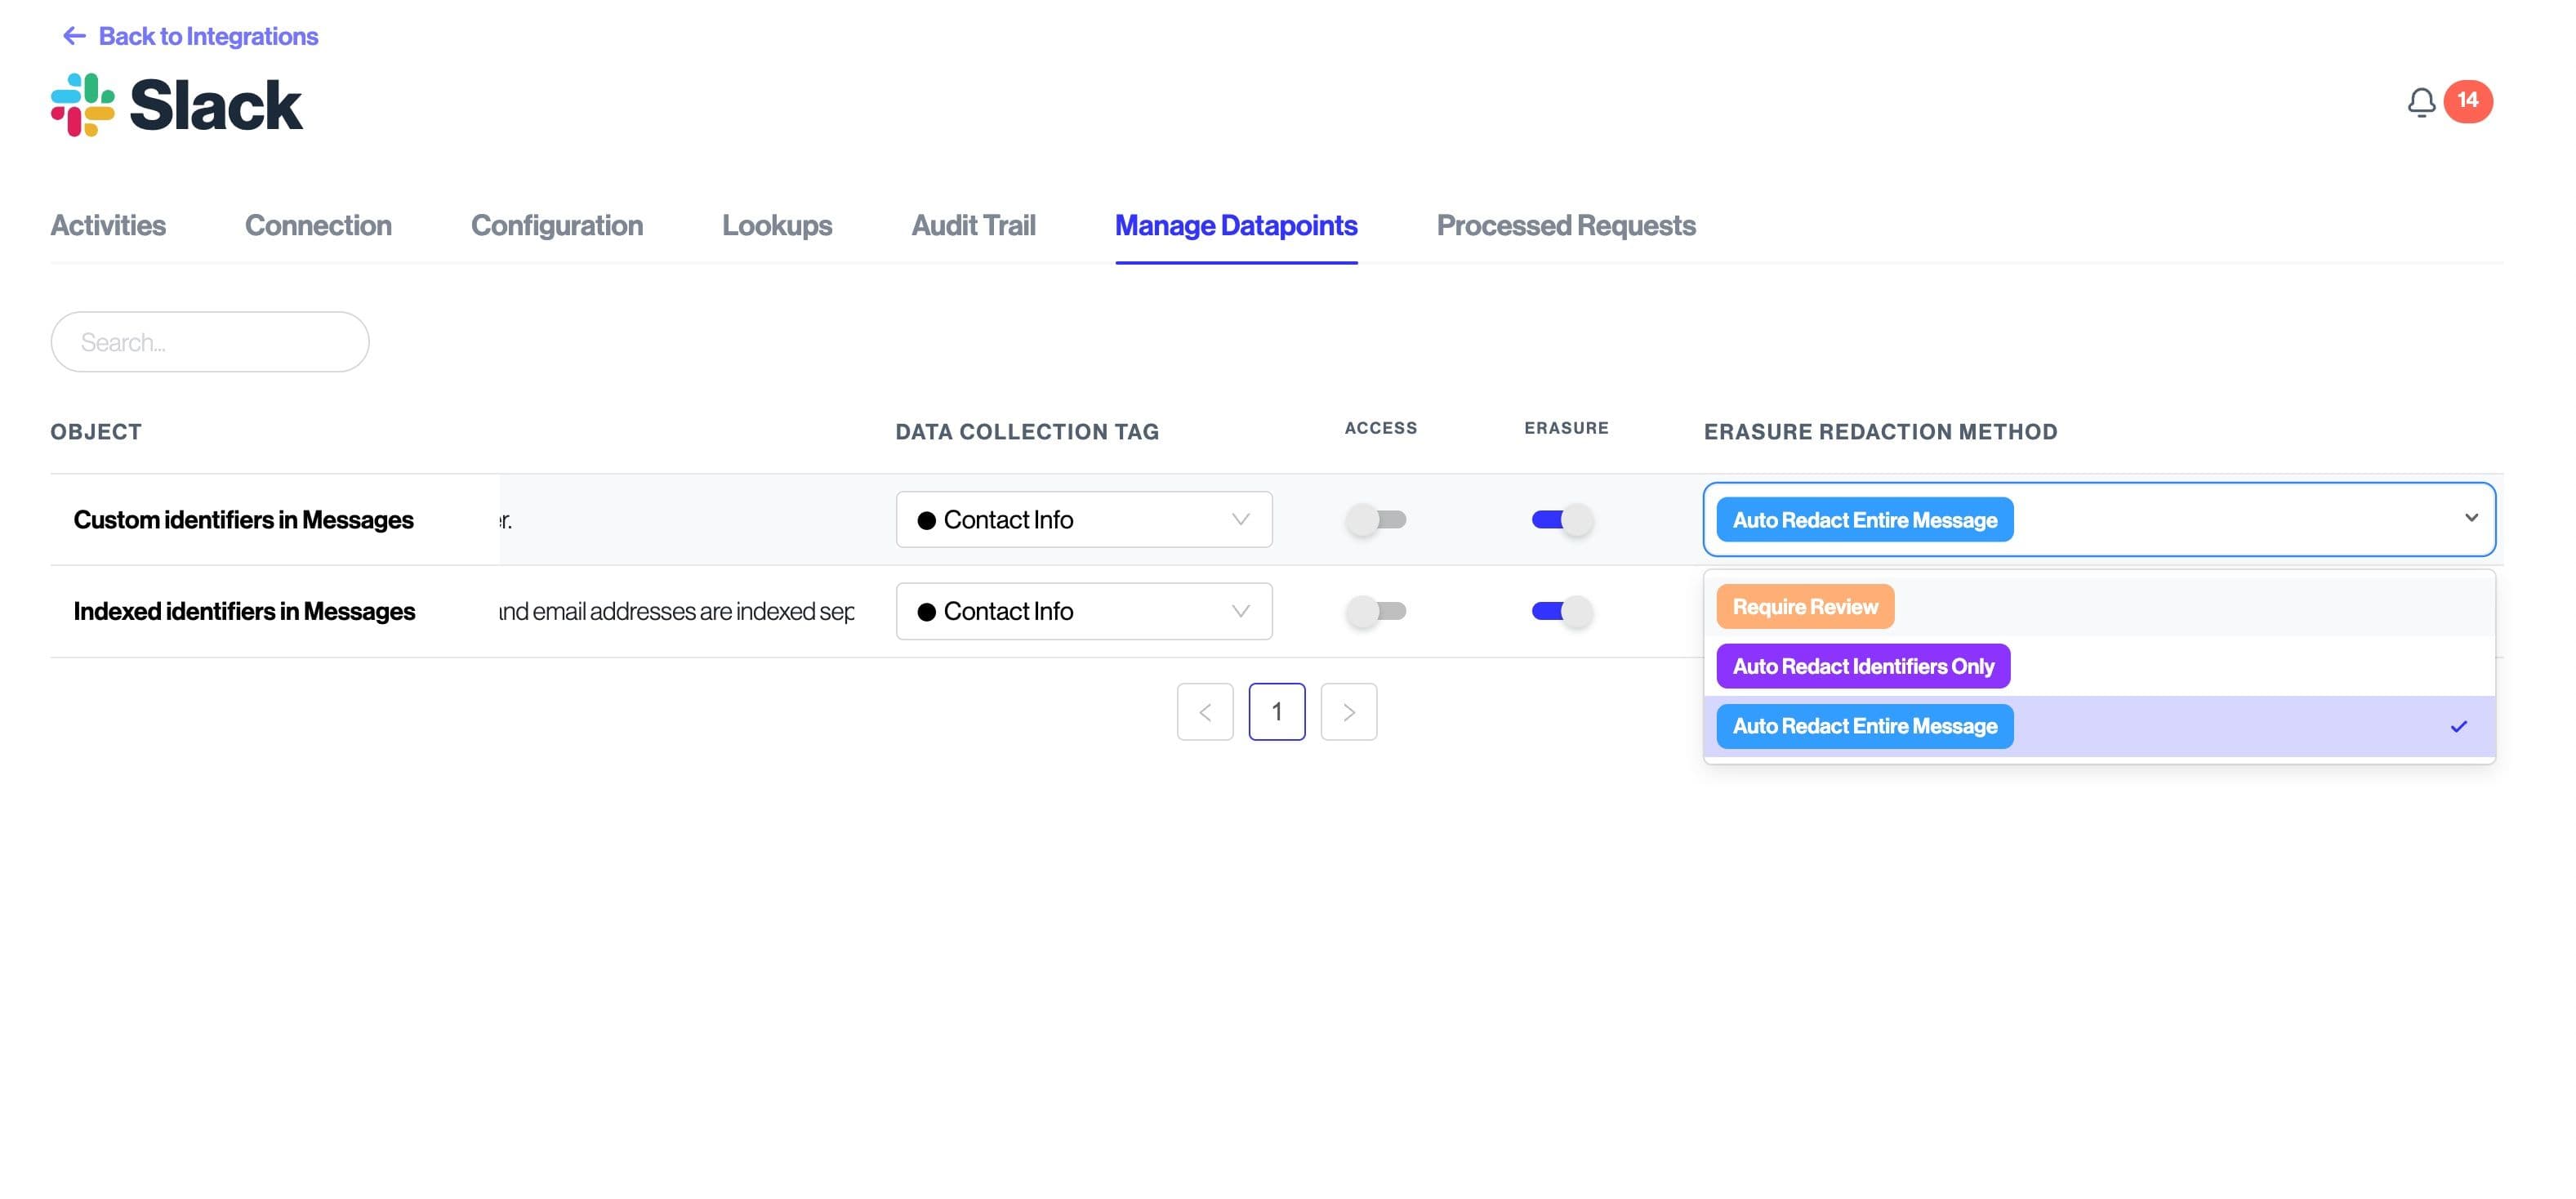This screenshot has height=1199, width=2576.
Task: Switch to the Audit Trail tab
Action: (972, 226)
